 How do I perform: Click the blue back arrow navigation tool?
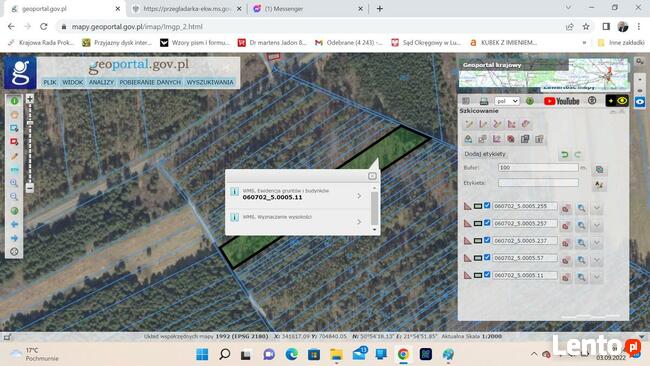point(14,224)
